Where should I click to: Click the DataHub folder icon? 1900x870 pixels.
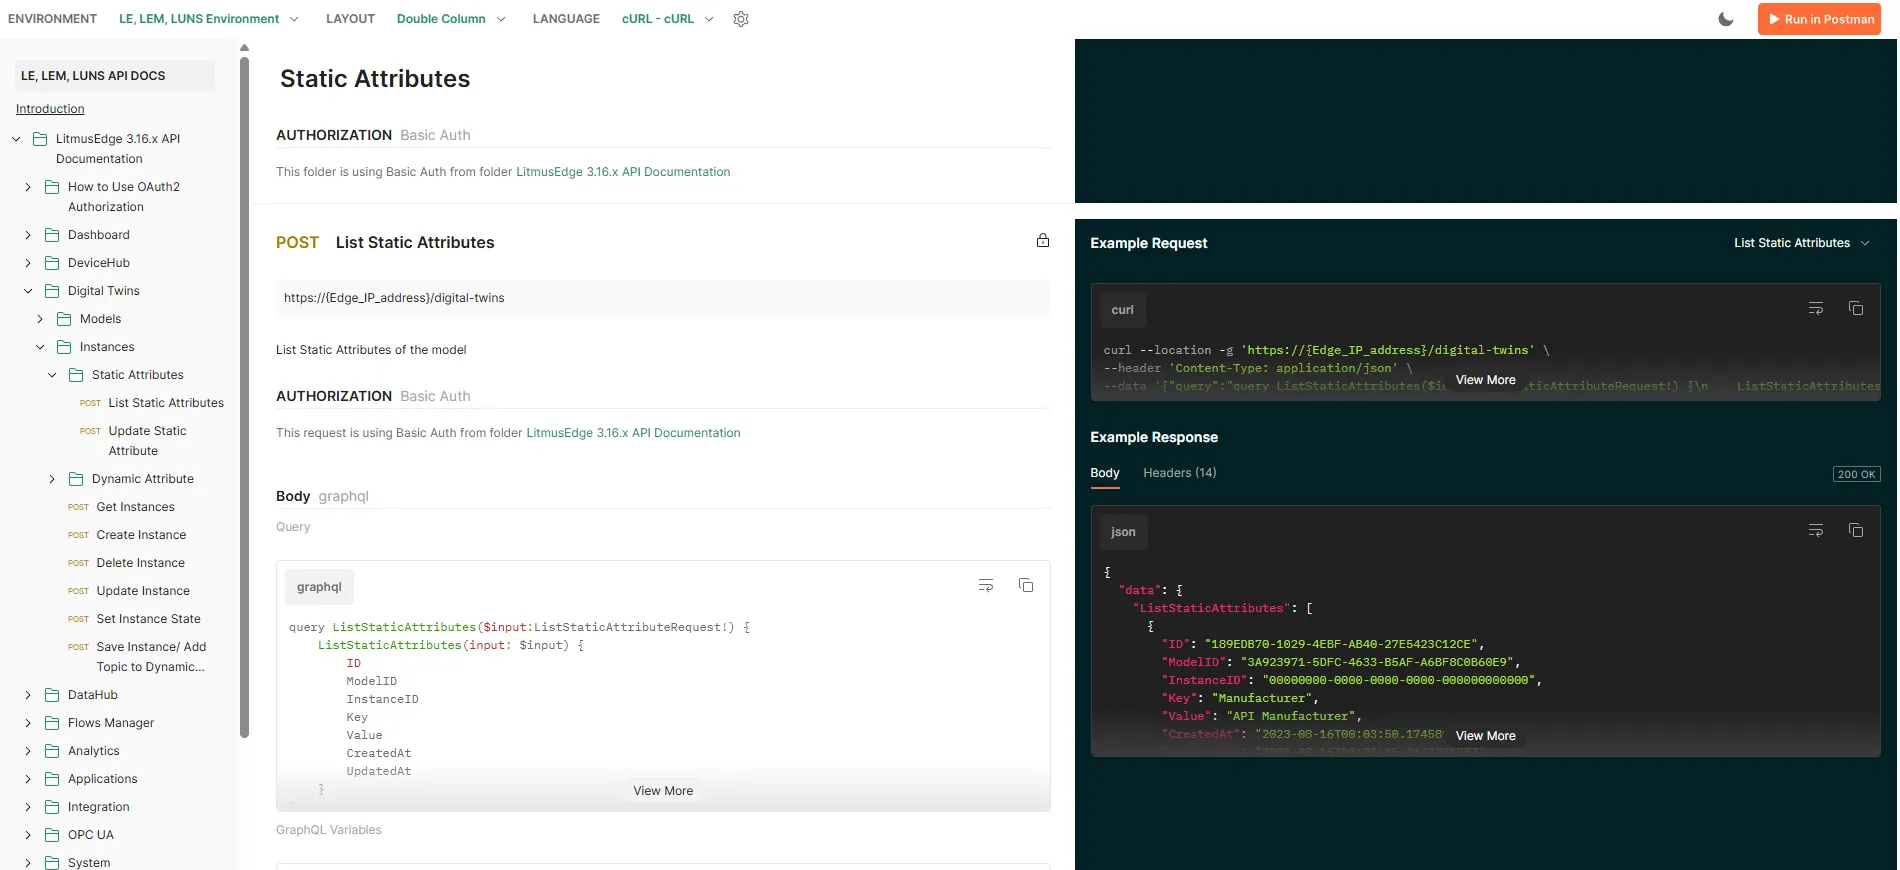52,695
